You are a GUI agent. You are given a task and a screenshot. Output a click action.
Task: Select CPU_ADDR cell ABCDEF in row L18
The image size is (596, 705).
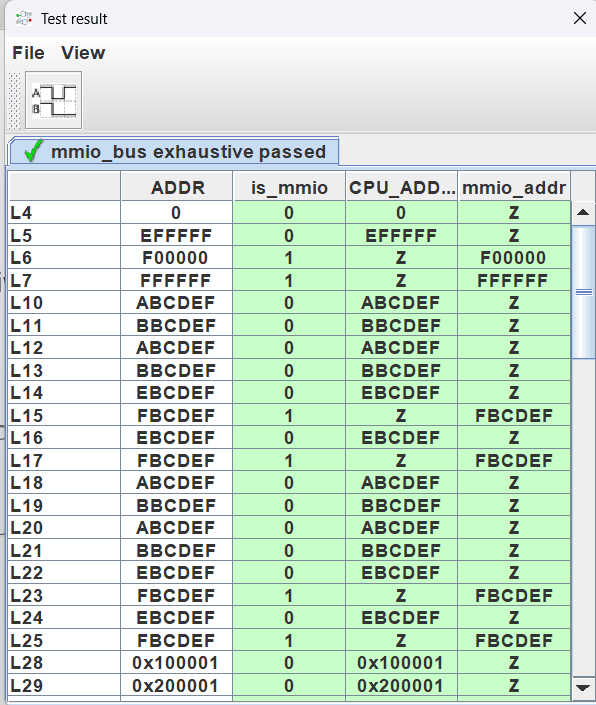click(401, 482)
